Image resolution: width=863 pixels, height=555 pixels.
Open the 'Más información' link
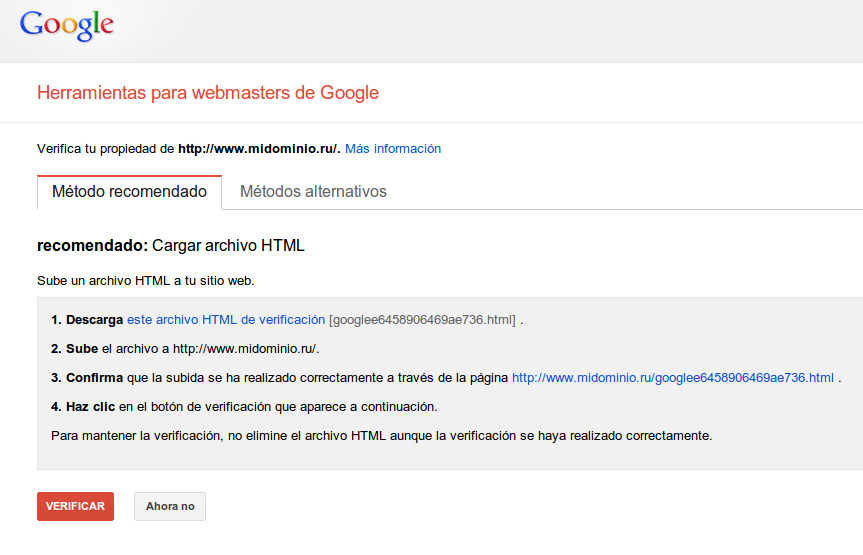393,149
